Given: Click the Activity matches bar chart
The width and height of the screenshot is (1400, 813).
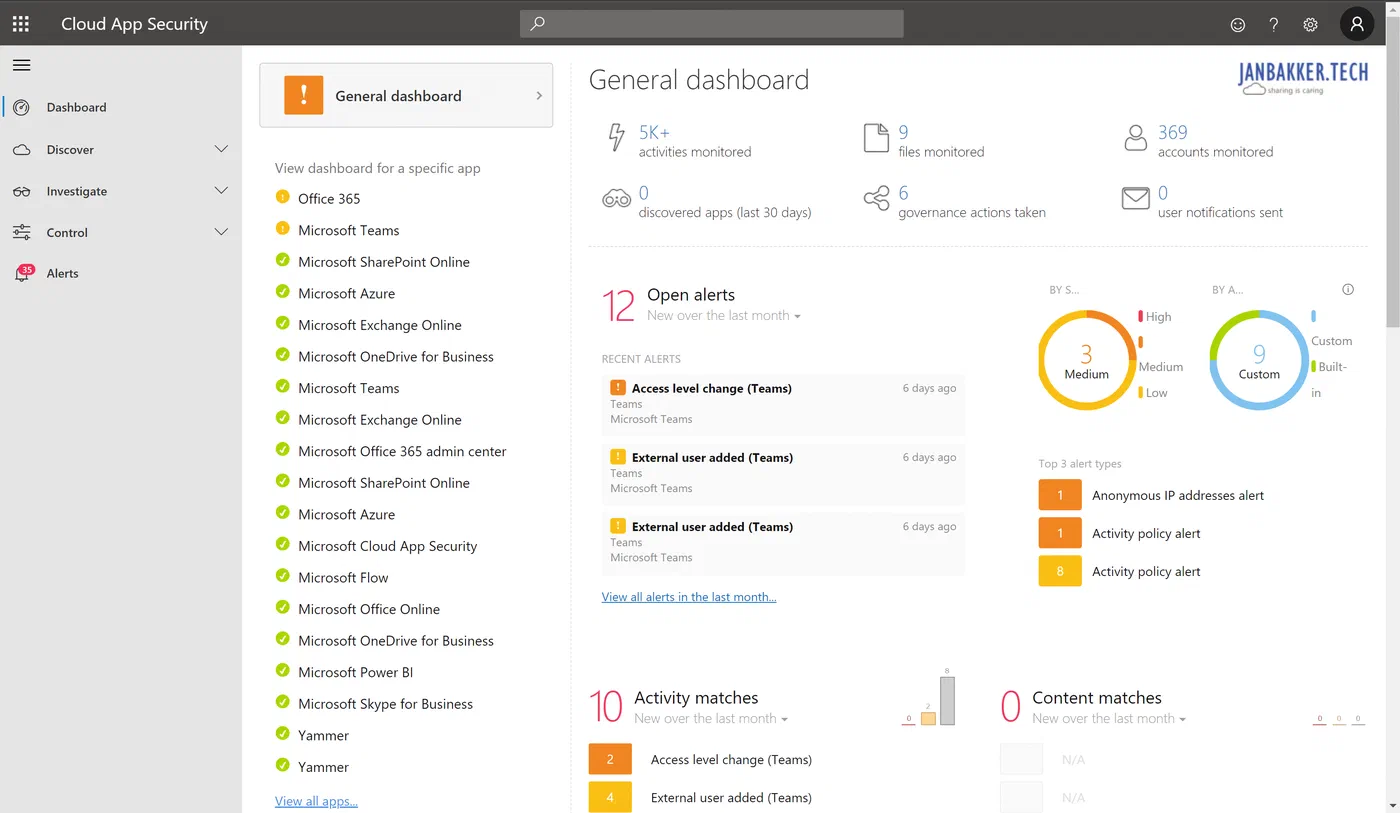Looking at the screenshot, I should tap(929, 698).
